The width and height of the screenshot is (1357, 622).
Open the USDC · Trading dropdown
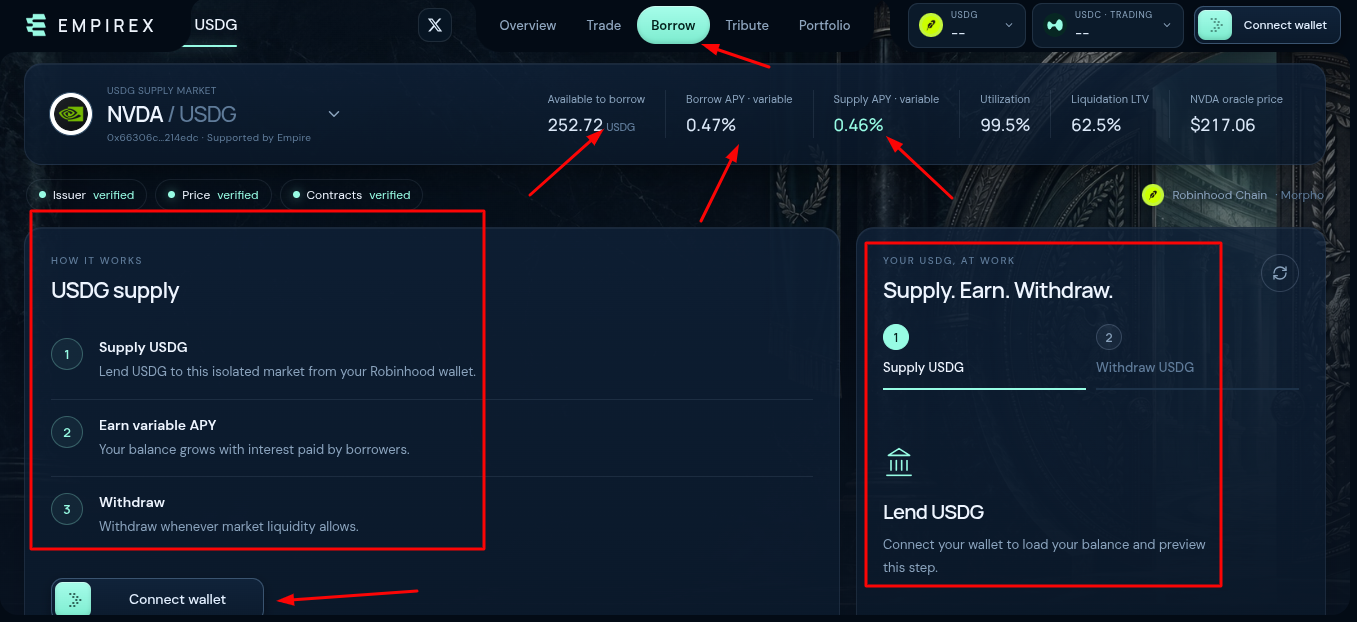point(1108,25)
